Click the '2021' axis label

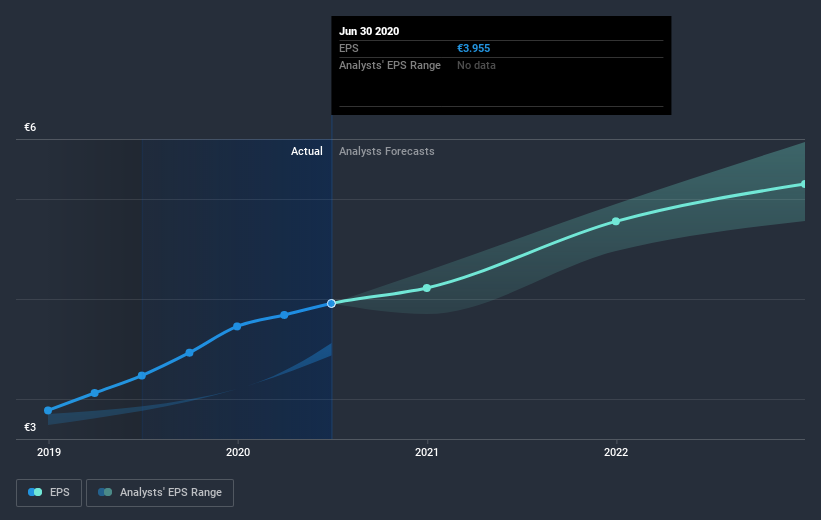[427, 452]
